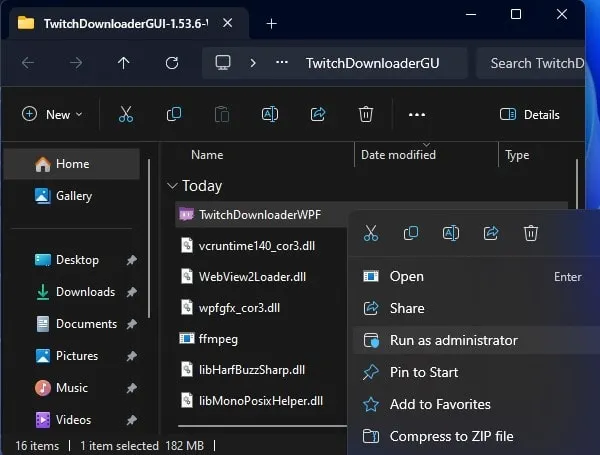Click the pin icon beside Pictures

[x=132, y=356]
